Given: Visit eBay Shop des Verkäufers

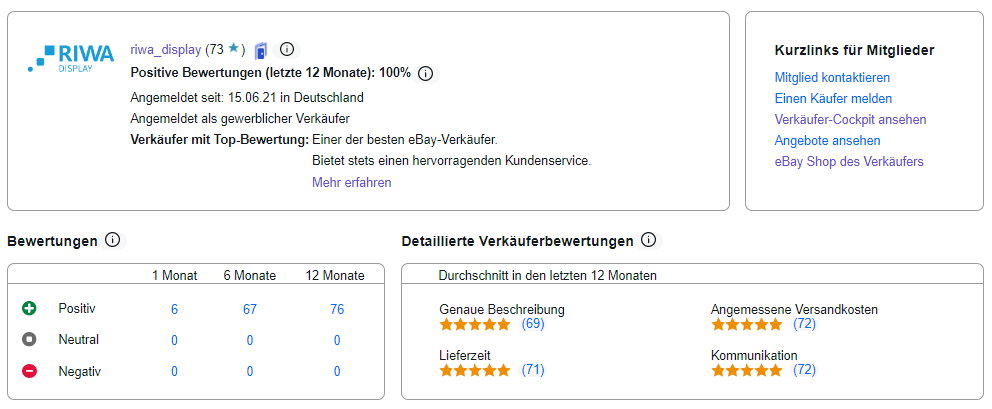Looking at the screenshot, I should [849, 161].
